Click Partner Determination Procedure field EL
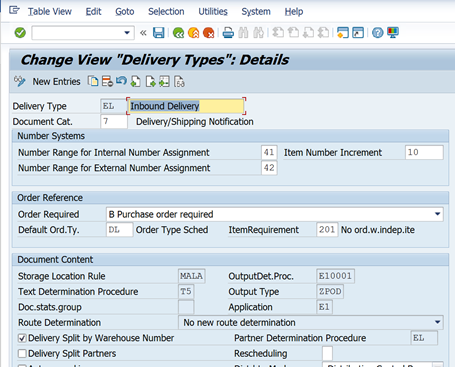The image size is (455, 367). (424, 338)
